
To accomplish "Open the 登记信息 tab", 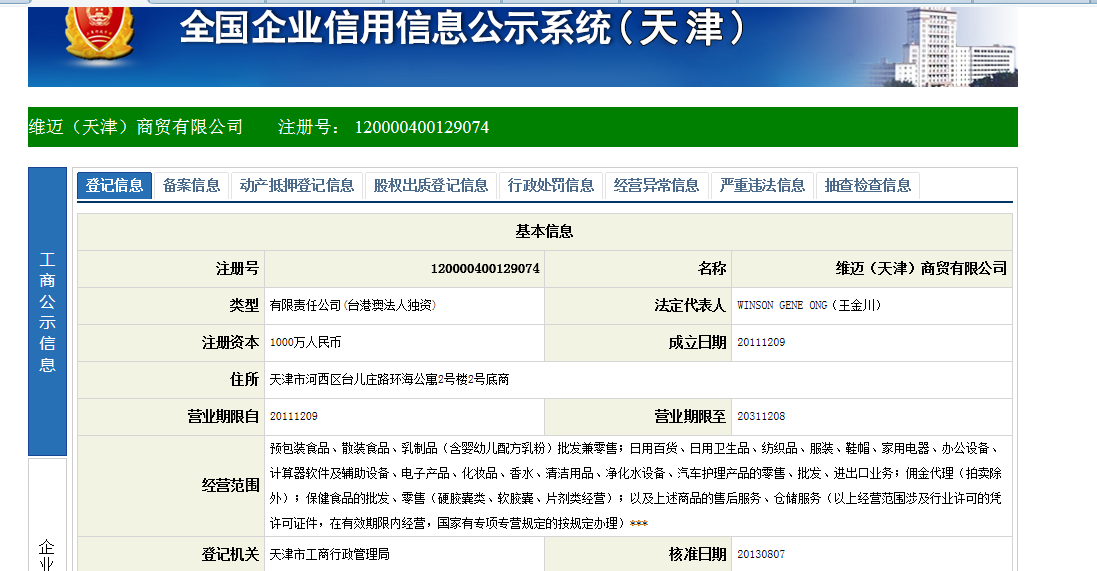I will point(114,185).
